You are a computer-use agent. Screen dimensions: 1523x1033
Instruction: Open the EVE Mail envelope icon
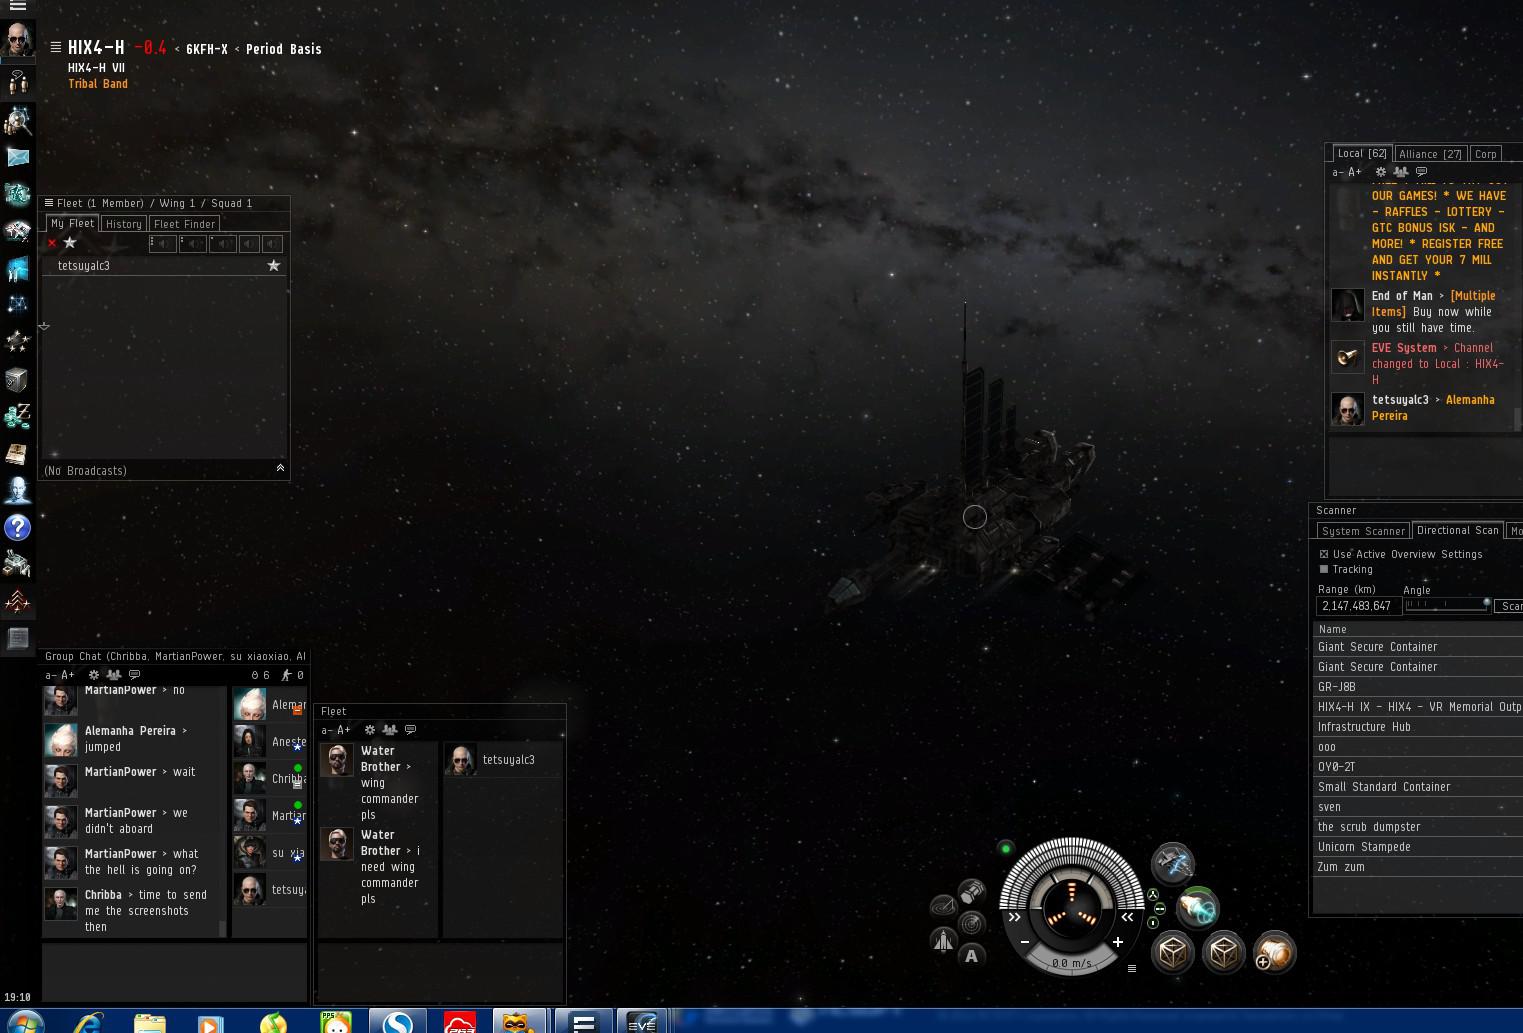pyautogui.click(x=18, y=157)
